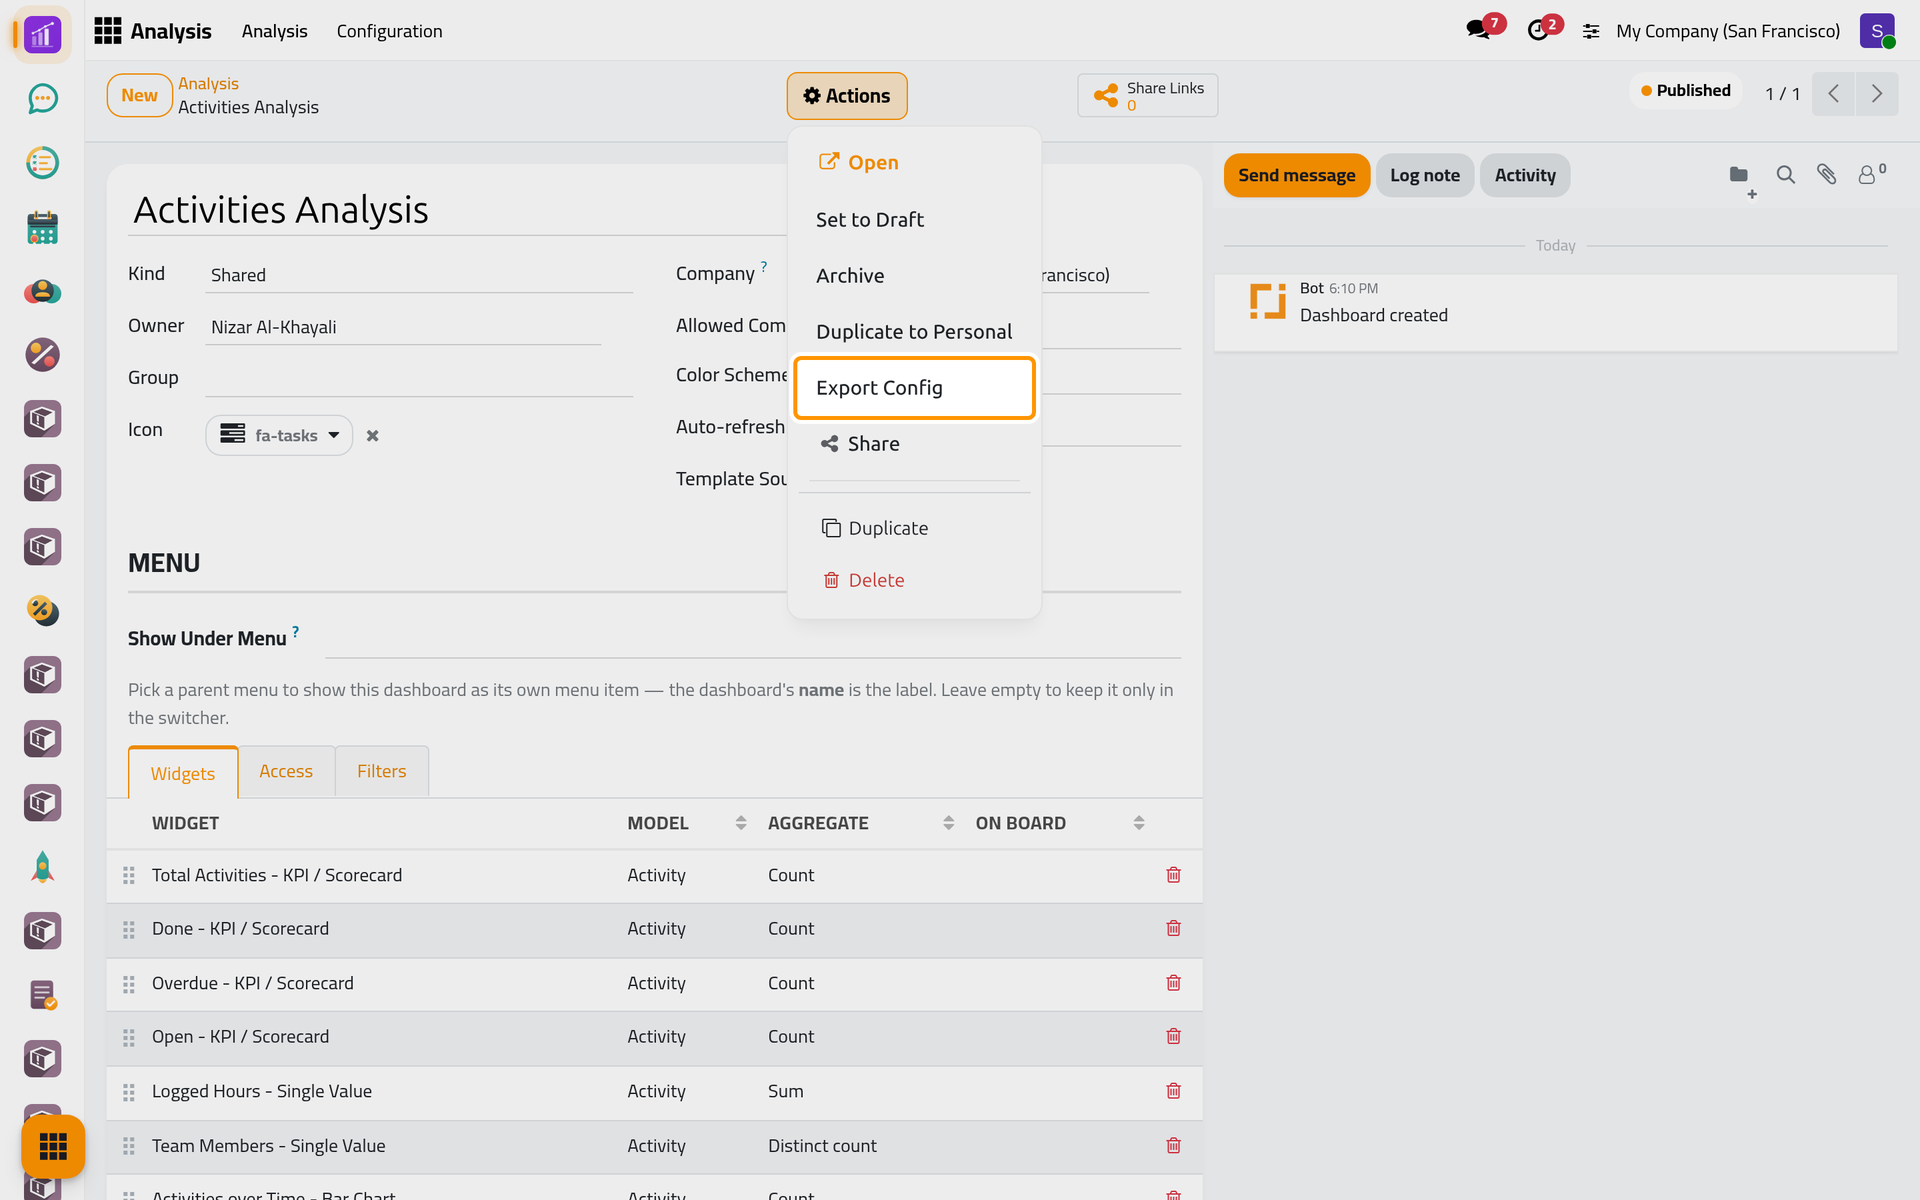Click the folder-plus icon in the chatter
The width and height of the screenshot is (1920, 1200).
coord(1742,179)
